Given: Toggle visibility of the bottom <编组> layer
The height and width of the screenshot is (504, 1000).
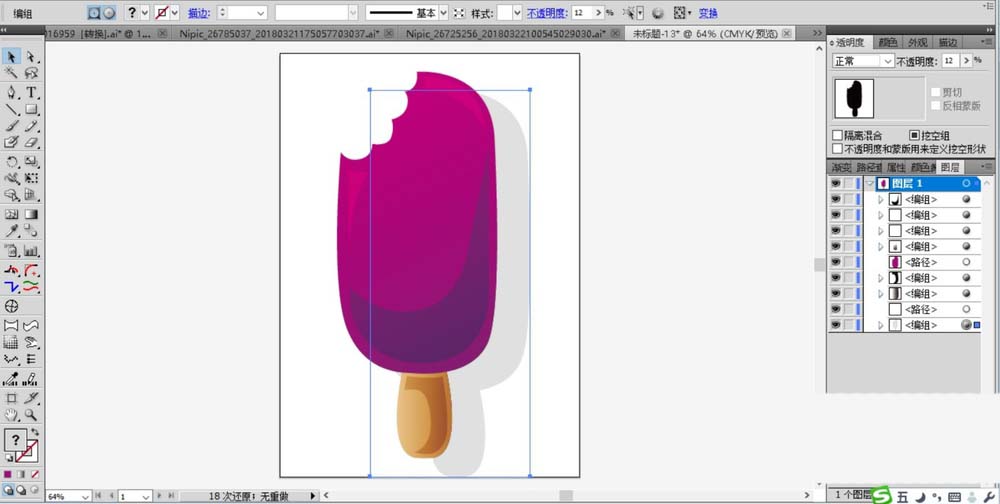Looking at the screenshot, I should click(x=835, y=325).
